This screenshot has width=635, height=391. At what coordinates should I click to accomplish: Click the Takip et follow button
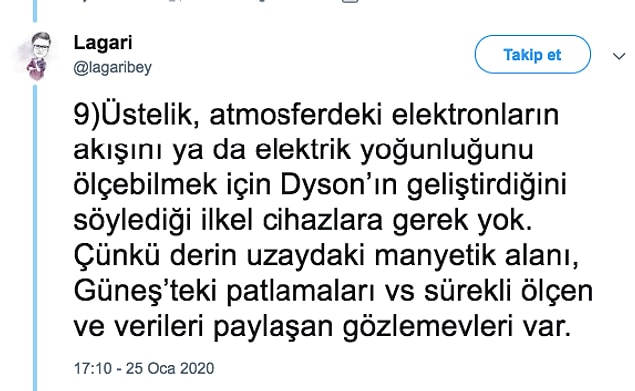[x=533, y=54]
